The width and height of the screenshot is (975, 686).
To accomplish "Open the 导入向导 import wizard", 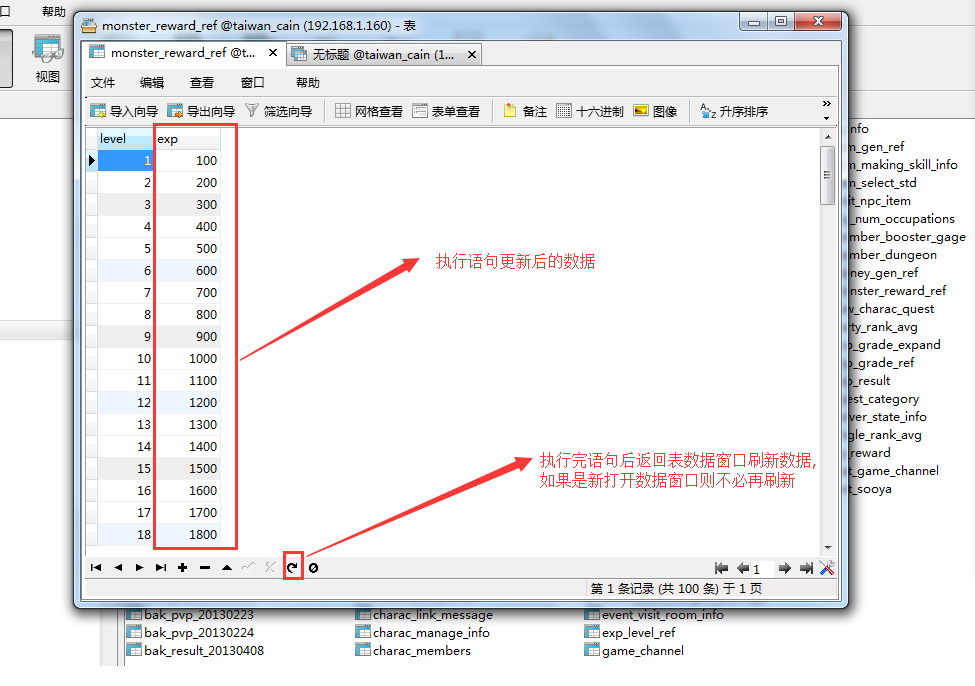I will click(x=124, y=111).
